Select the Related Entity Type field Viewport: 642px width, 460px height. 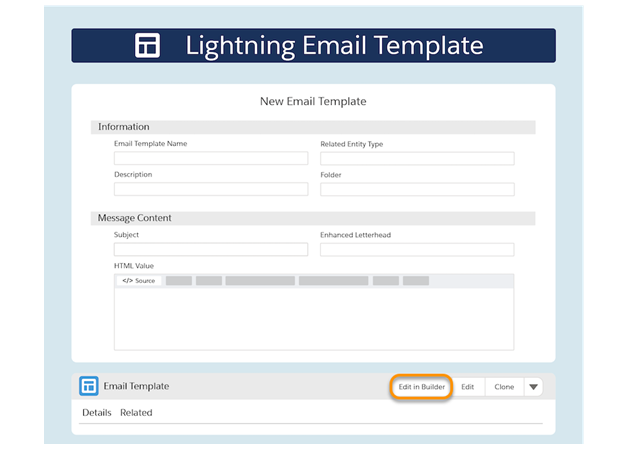417,158
